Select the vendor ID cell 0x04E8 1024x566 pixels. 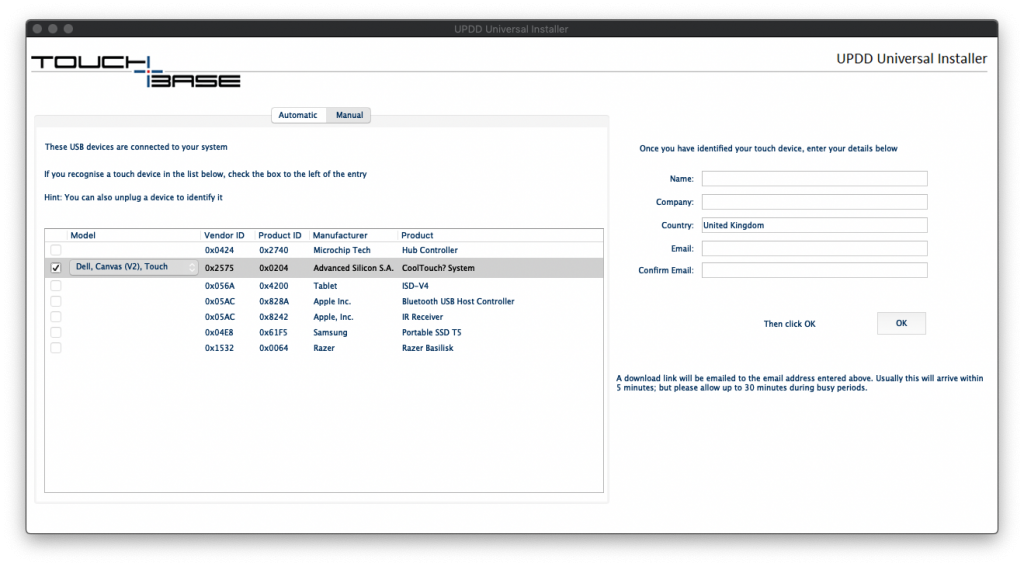(x=219, y=332)
